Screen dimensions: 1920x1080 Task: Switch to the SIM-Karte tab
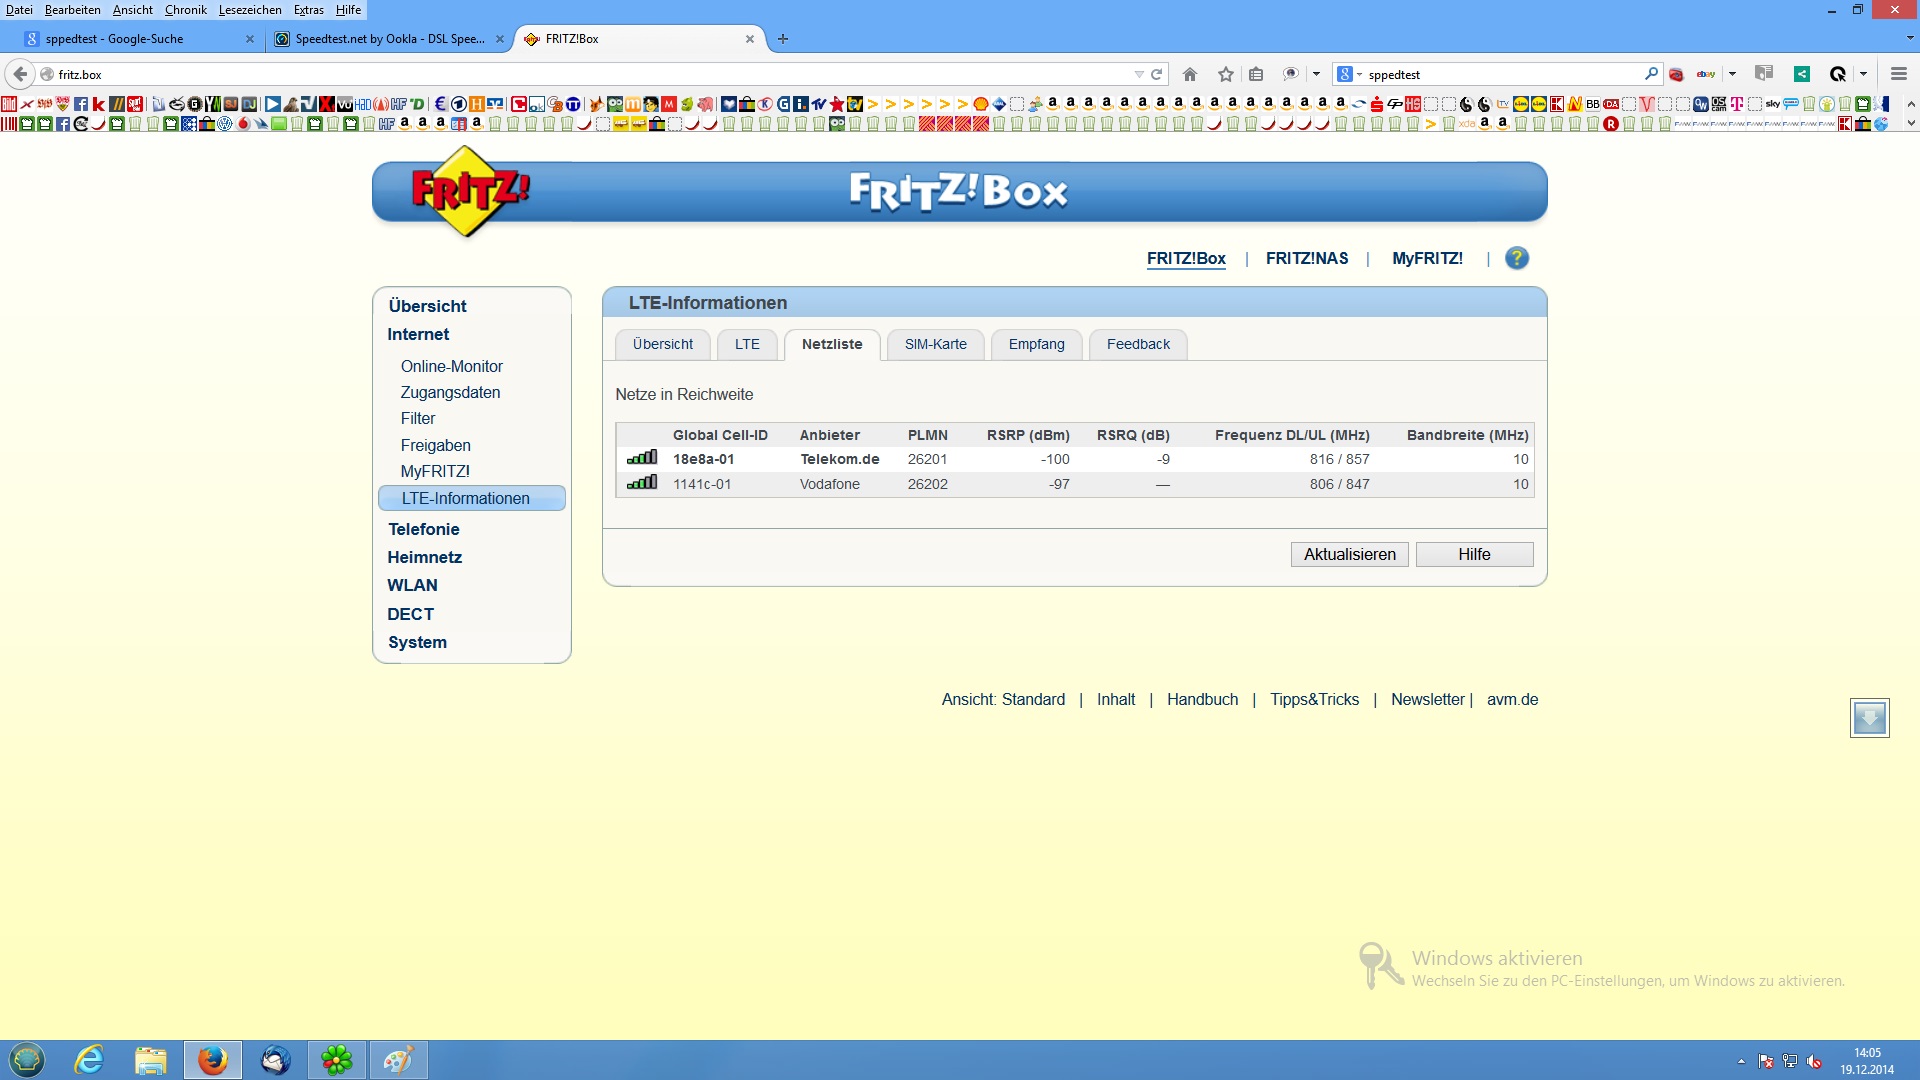(x=935, y=344)
